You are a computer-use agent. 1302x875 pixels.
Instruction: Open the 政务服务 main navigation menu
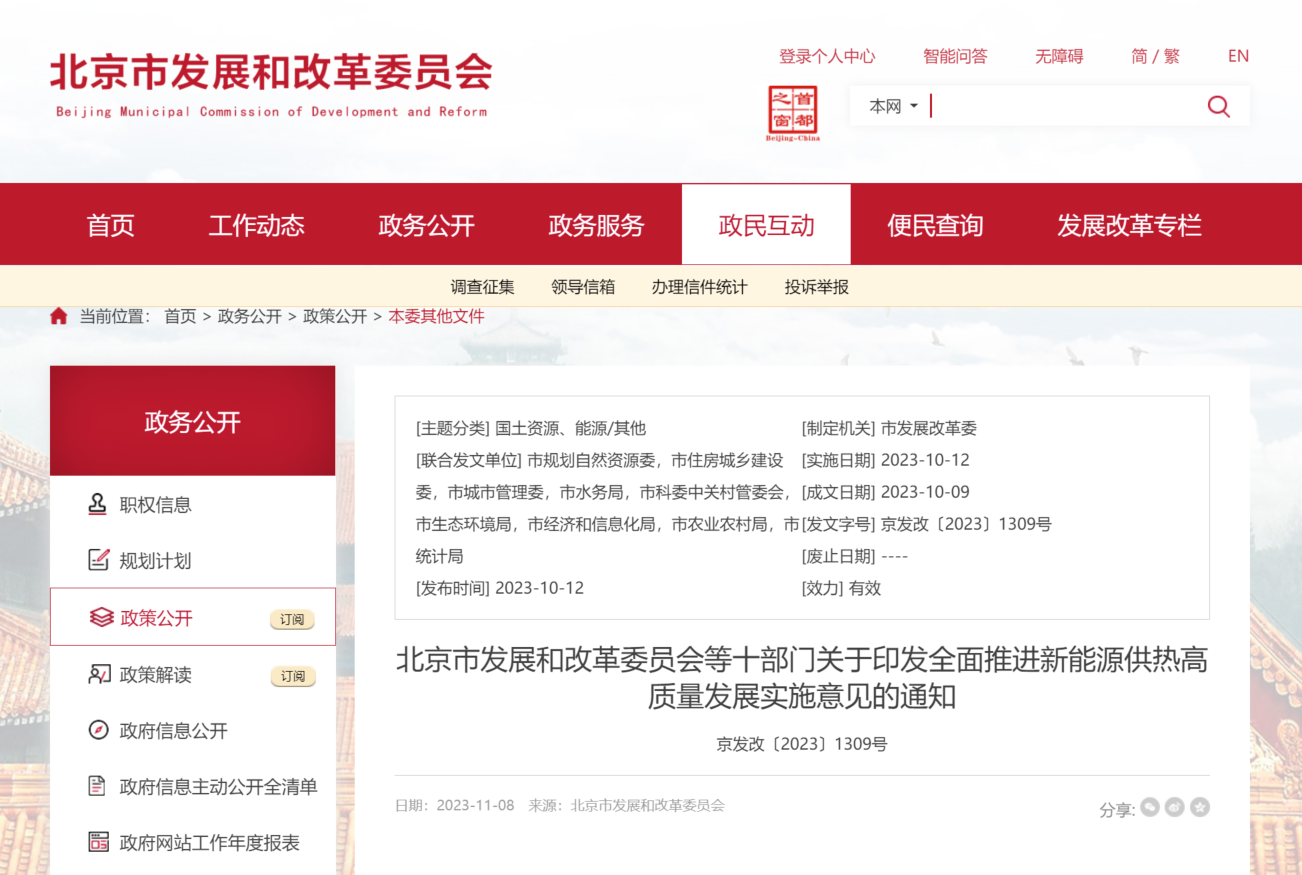596,225
